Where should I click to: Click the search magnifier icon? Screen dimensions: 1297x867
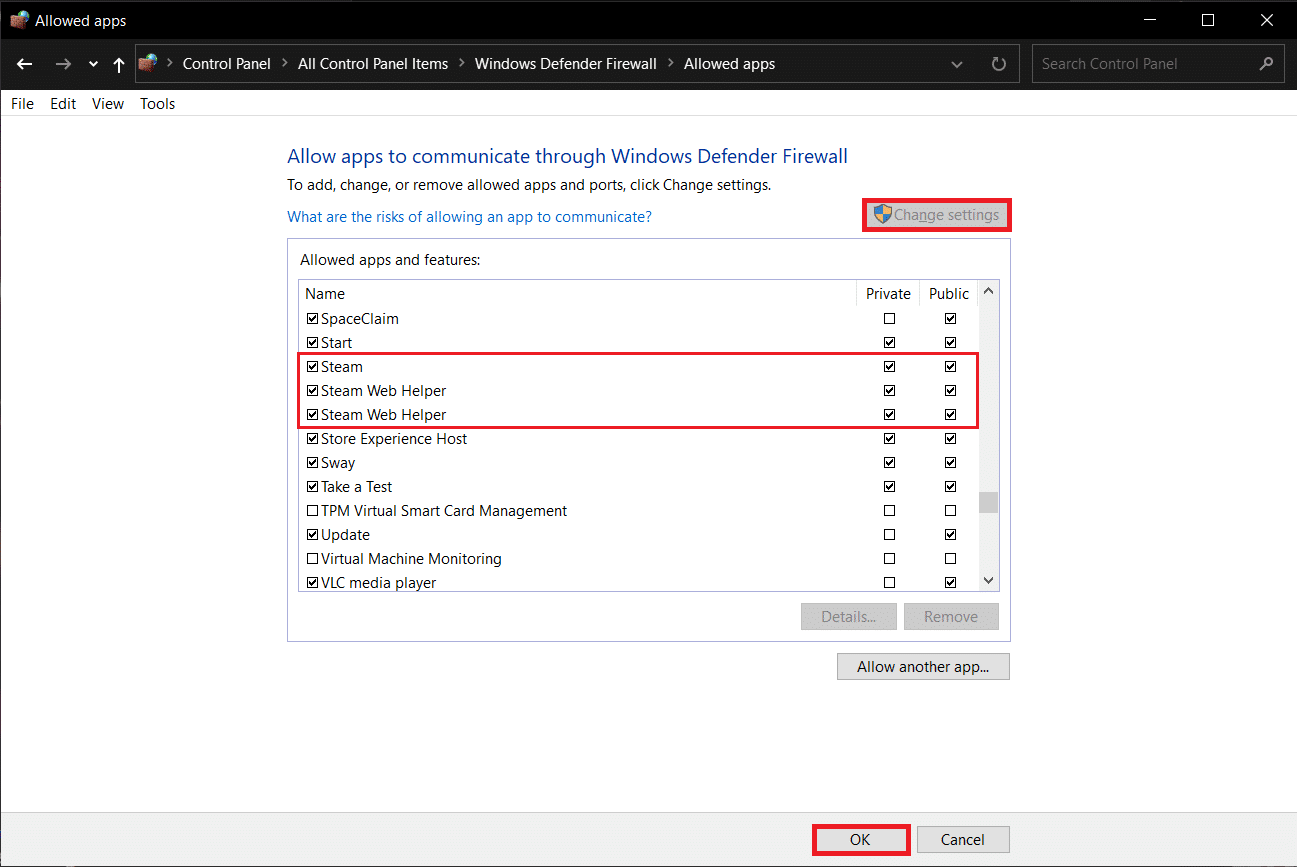point(1266,64)
